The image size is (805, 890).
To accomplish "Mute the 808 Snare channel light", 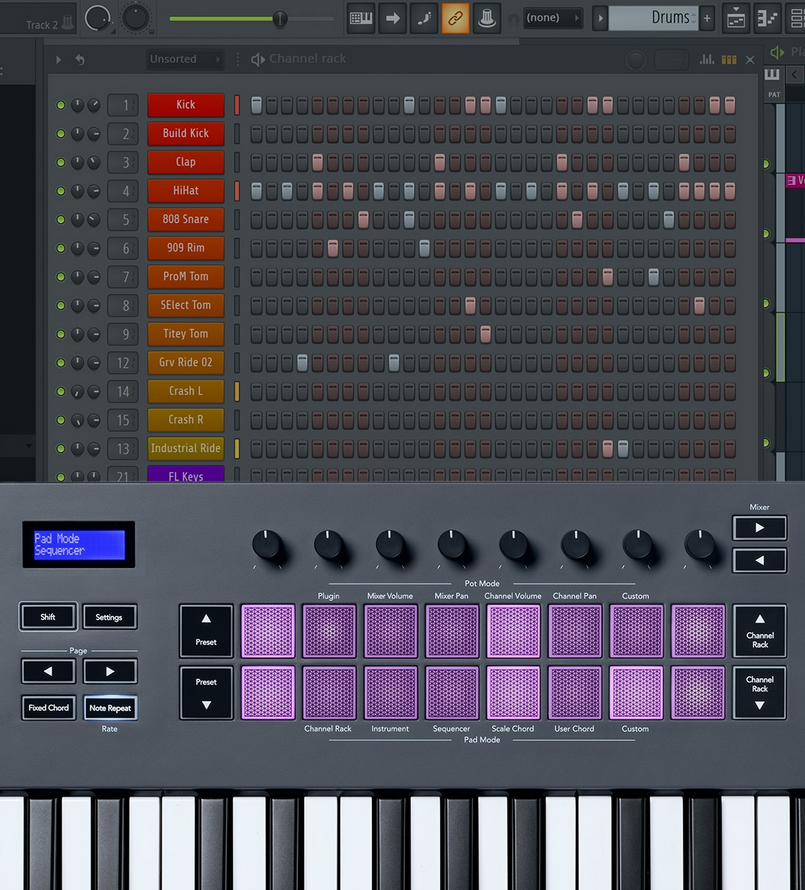I will [x=61, y=220].
